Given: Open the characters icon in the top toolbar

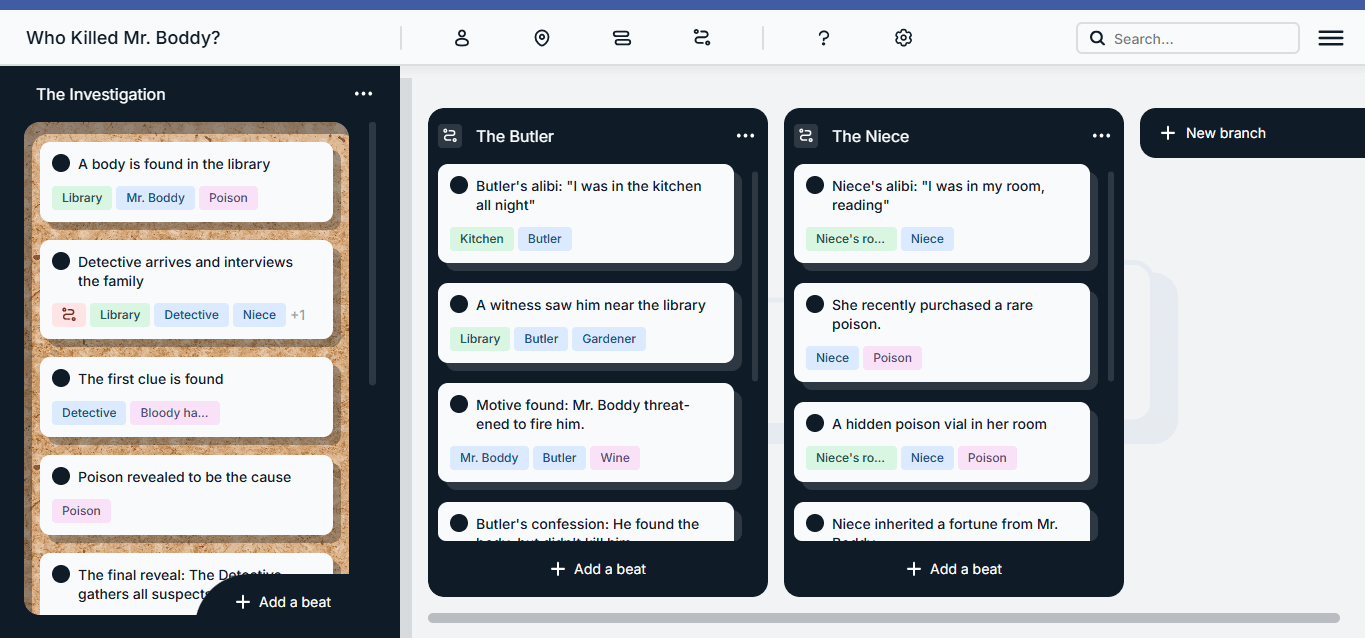Looking at the screenshot, I should click(x=462, y=38).
